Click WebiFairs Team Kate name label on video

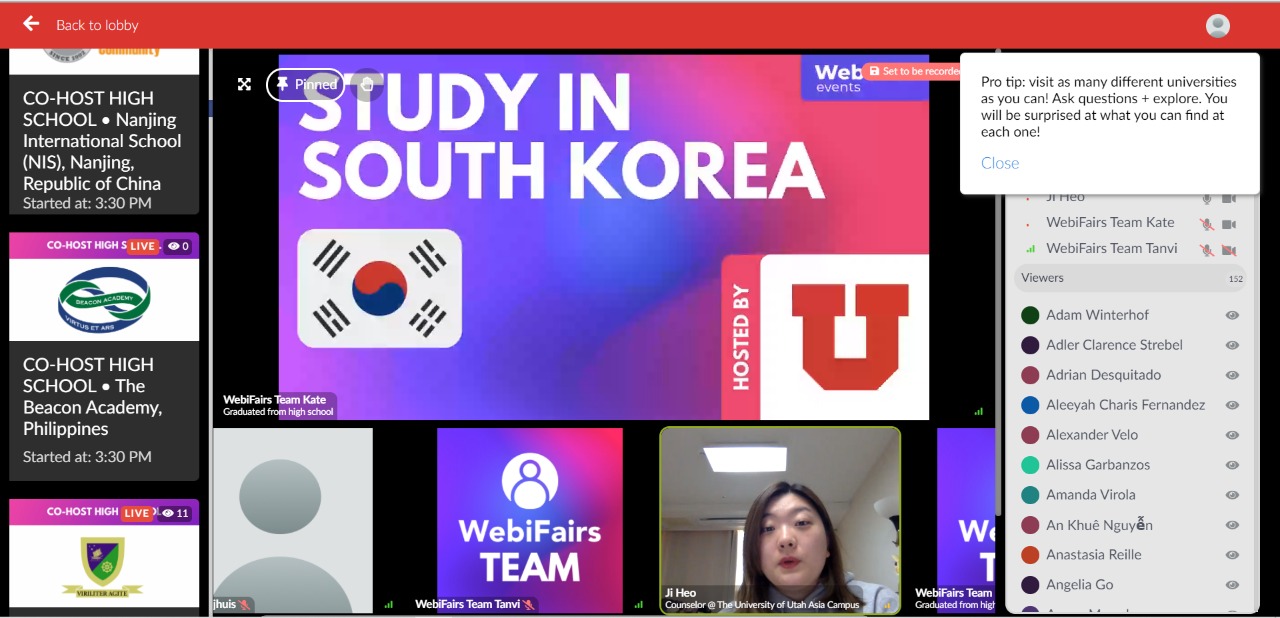click(x=275, y=400)
